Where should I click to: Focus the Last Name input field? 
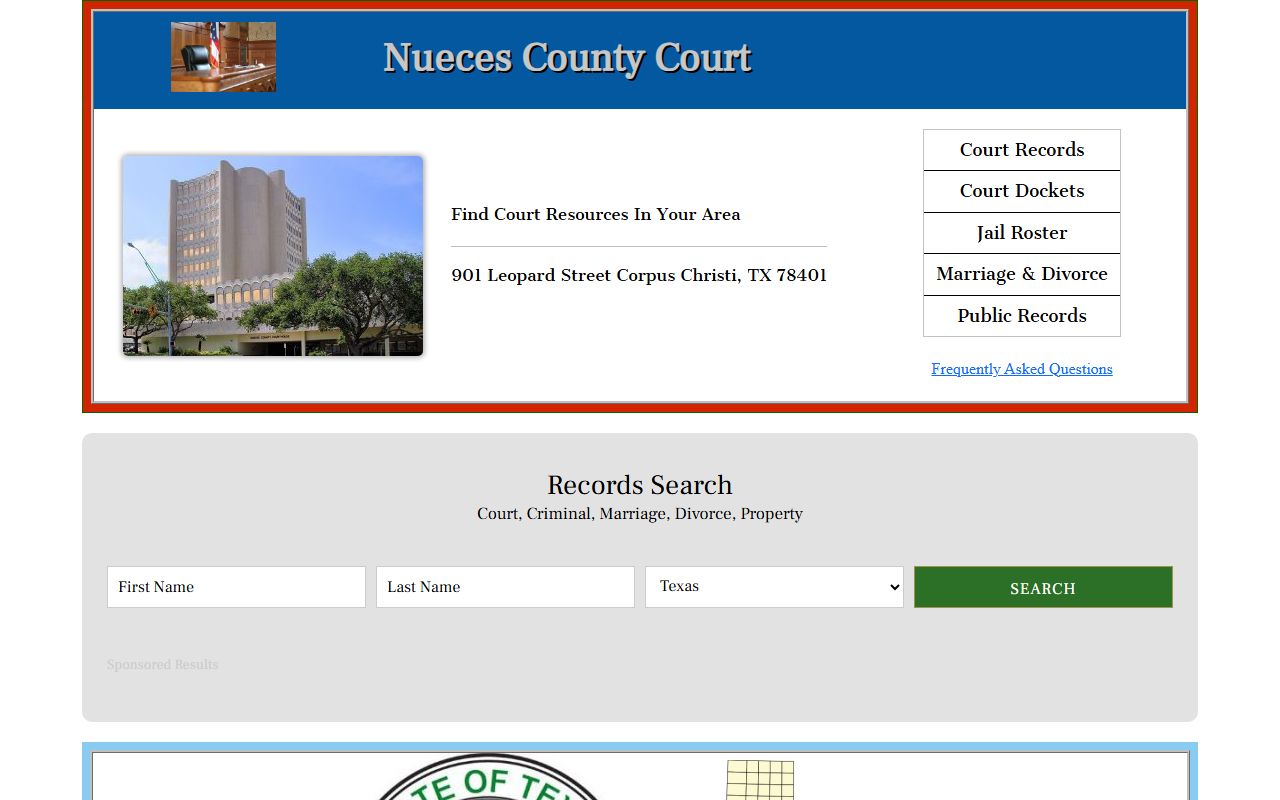[x=505, y=587]
